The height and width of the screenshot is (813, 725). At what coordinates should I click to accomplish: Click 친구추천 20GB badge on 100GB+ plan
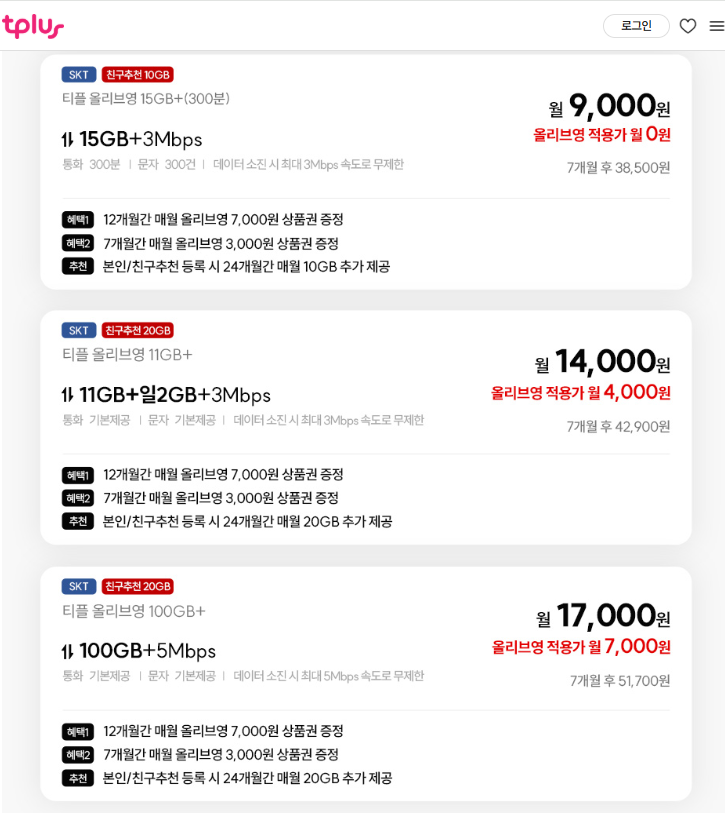(x=138, y=587)
